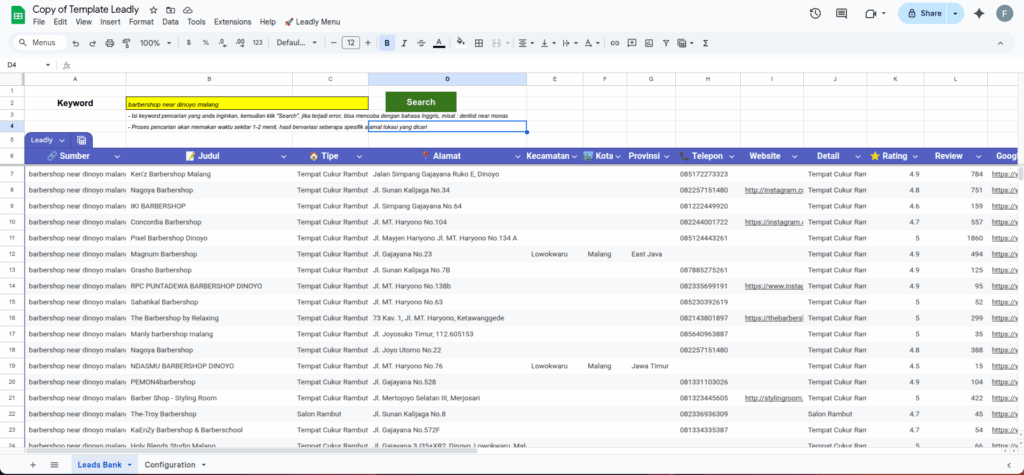Click the green Search button
The height and width of the screenshot is (475, 1024).
point(420,102)
